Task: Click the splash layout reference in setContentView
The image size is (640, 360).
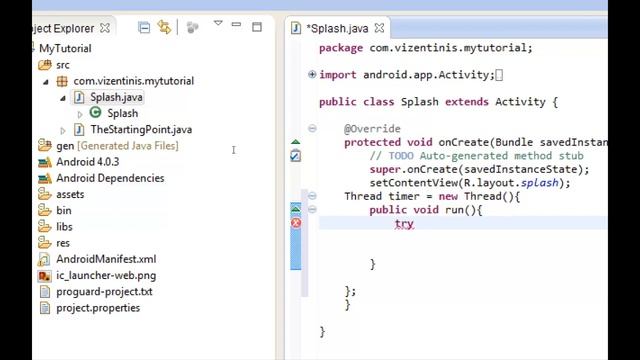Action: [x=539, y=183]
